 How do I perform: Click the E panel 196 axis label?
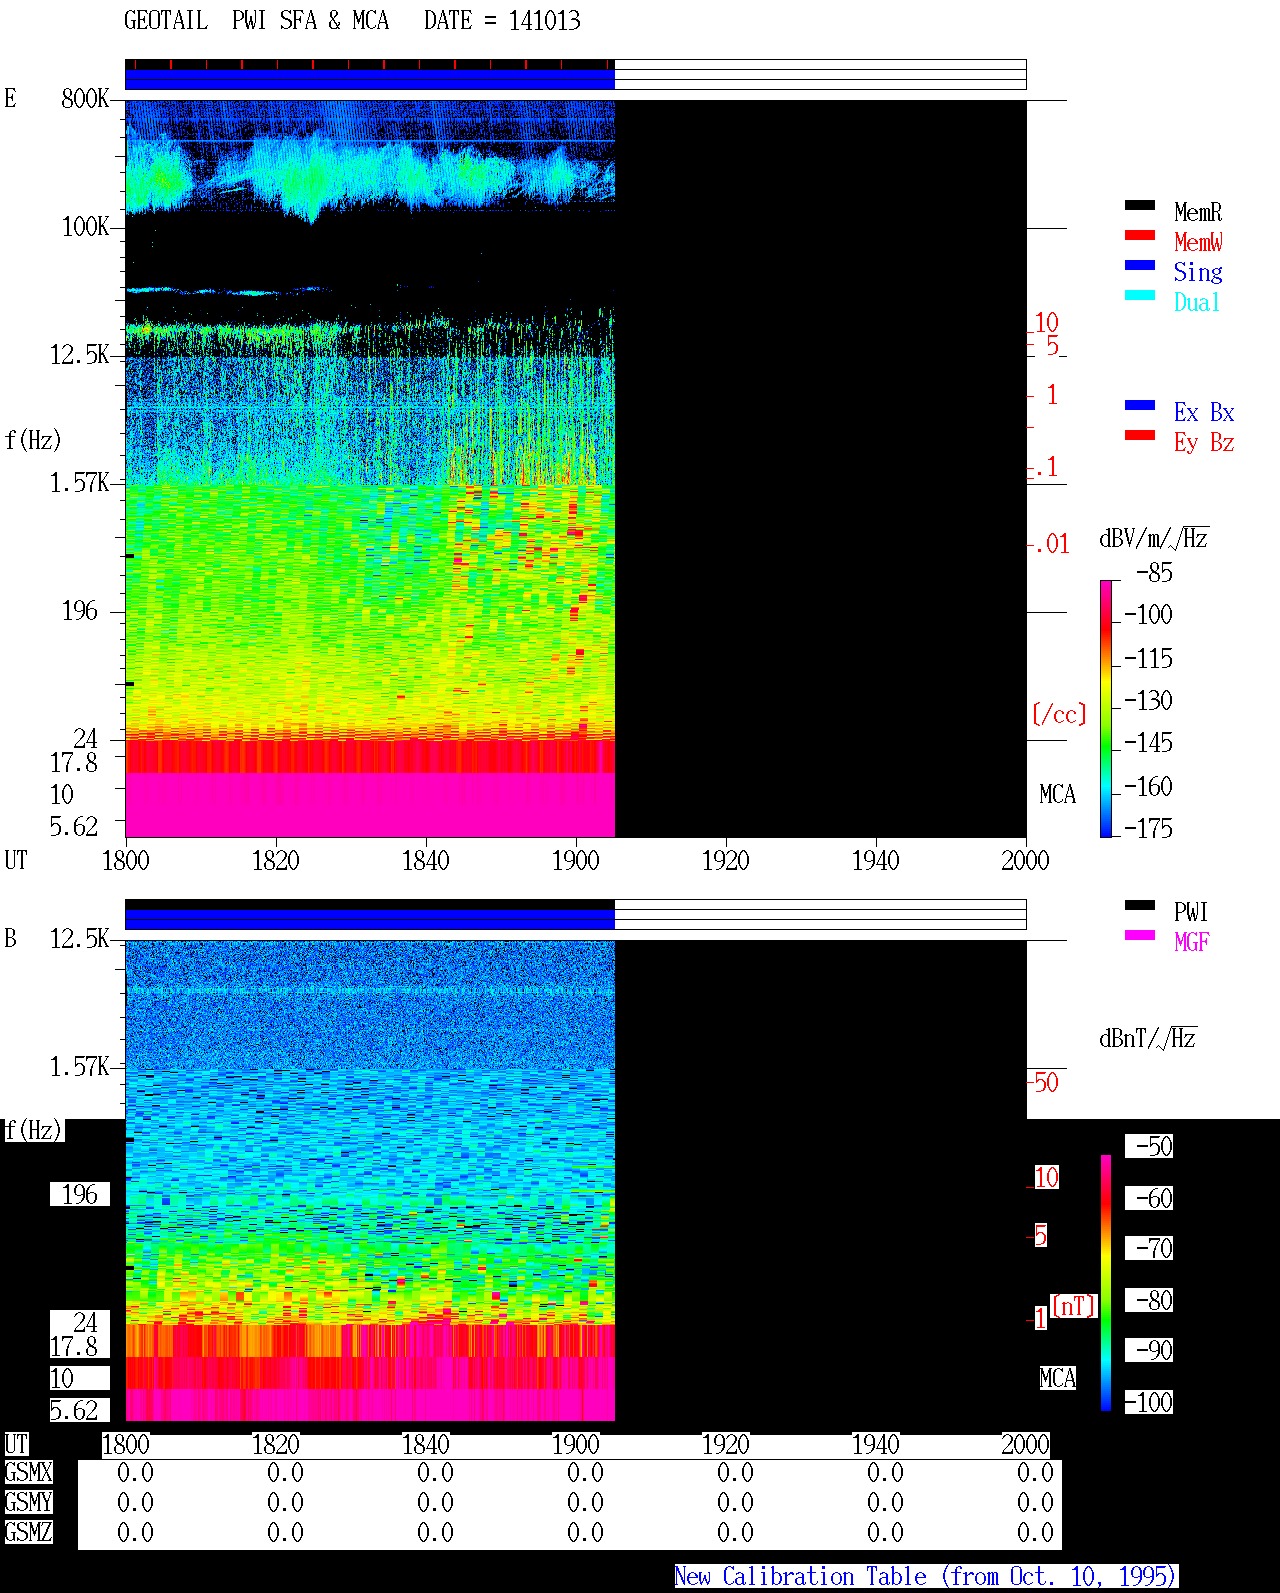click(x=80, y=610)
